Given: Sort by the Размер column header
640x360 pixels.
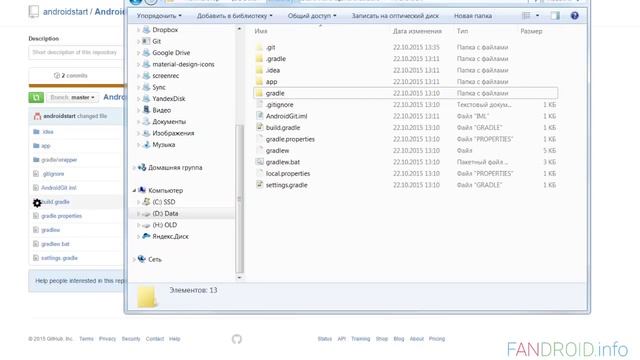Looking at the screenshot, I should click(531, 31).
